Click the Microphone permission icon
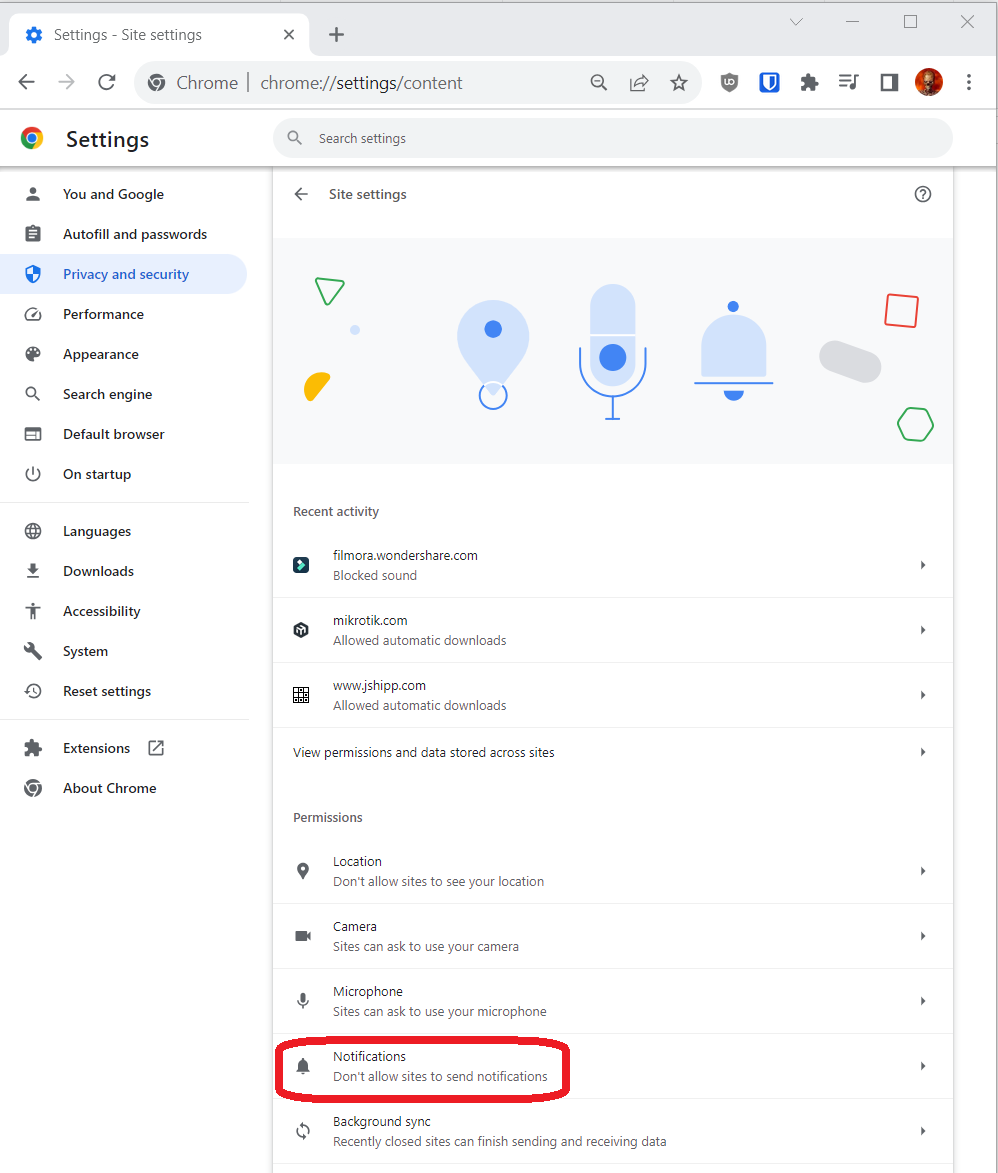 click(x=303, y=1001)
